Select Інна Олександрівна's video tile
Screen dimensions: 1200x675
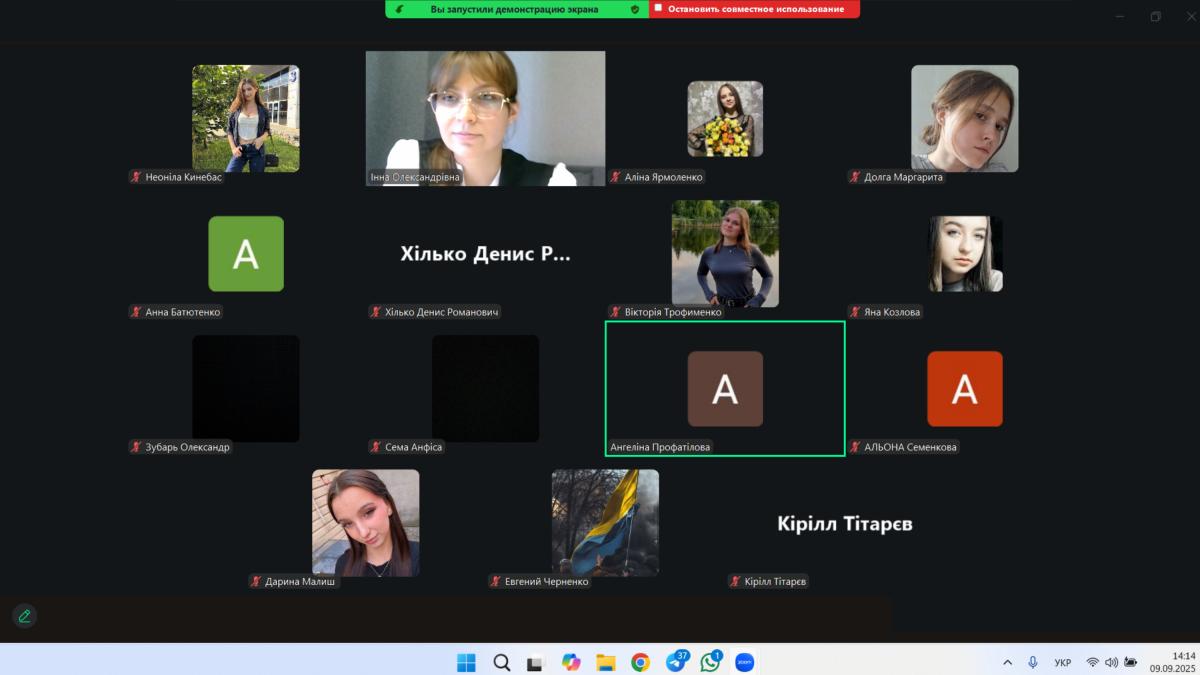[x=485, y=118]
